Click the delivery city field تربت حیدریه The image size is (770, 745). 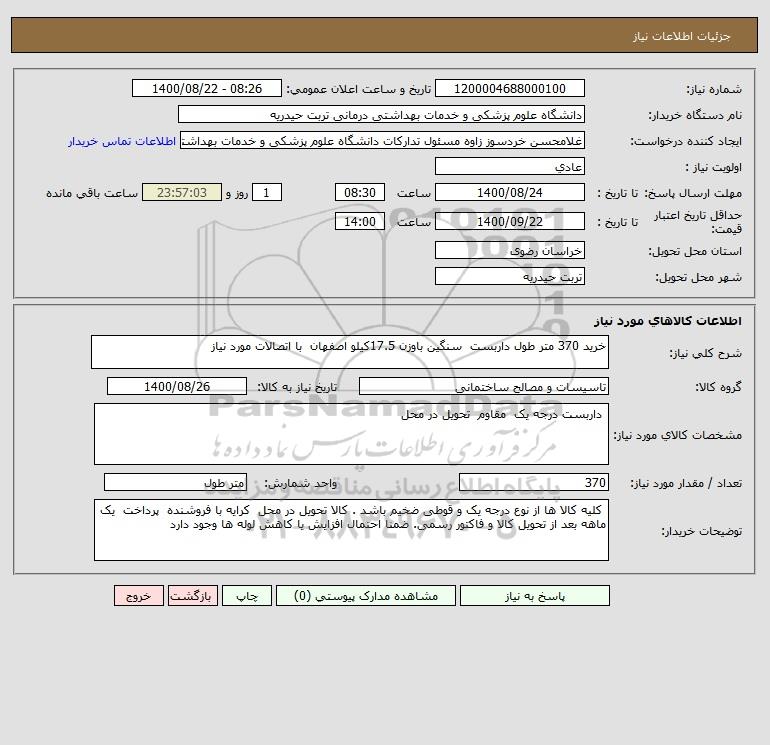click(x=510, y=276)
